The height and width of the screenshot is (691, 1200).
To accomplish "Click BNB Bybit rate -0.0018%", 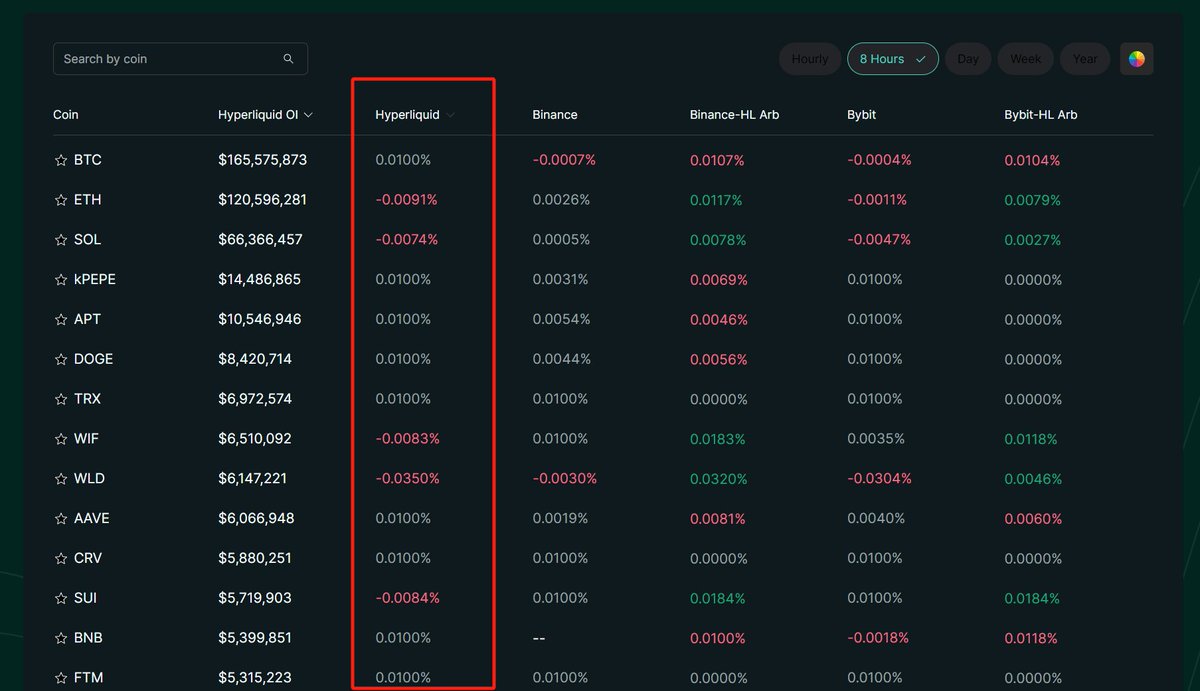I will 878,638.
